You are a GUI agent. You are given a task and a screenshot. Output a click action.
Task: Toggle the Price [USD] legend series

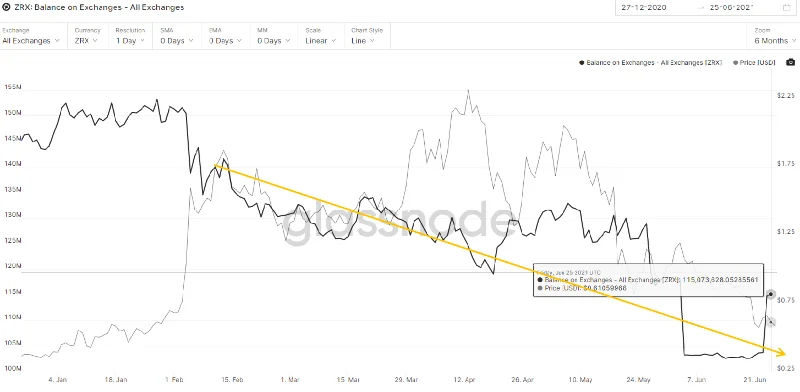(754, 63)
